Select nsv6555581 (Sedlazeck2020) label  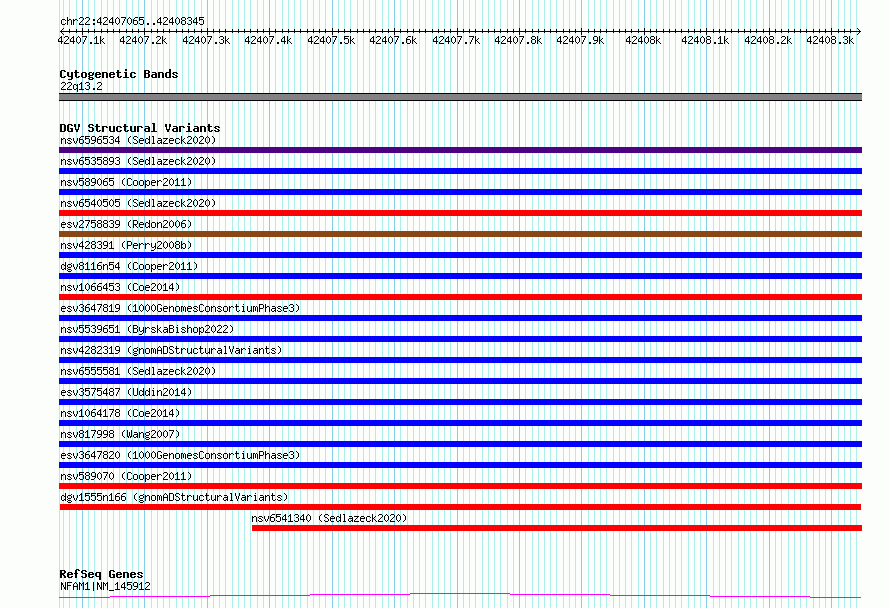pyautogui.click(x=138, y=371)
